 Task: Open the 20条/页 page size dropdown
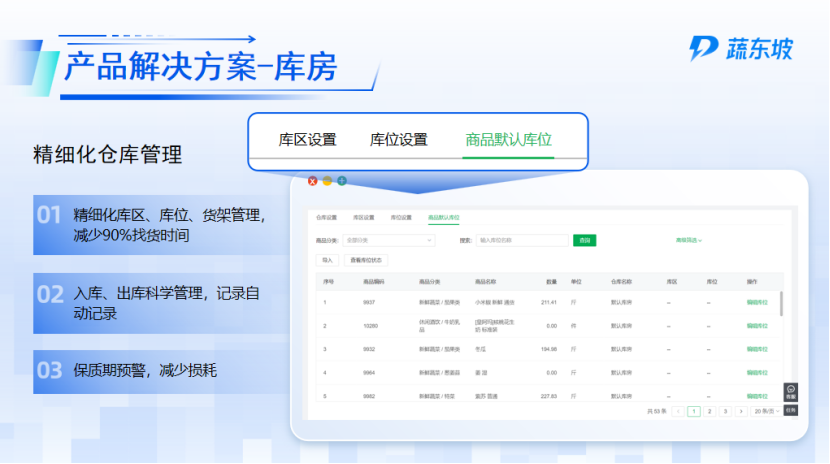(x=767, y=411)
